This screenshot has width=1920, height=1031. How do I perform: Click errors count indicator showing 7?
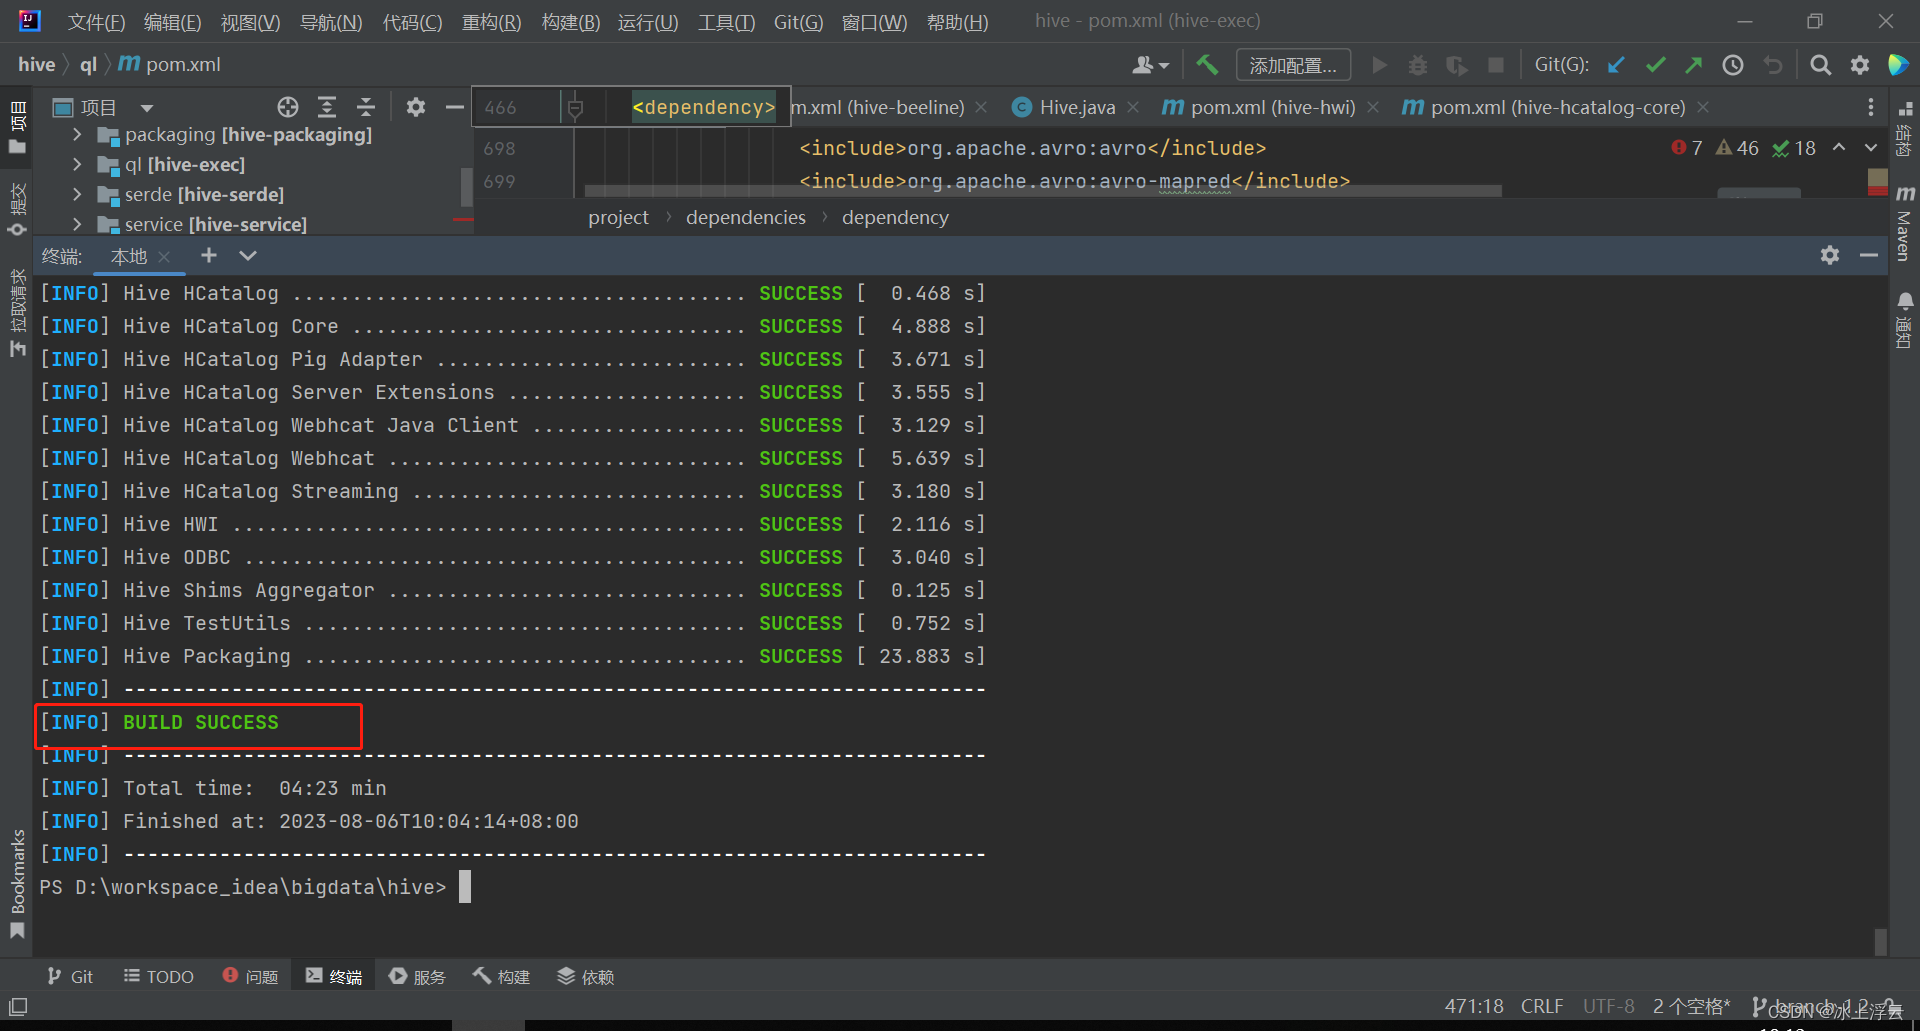pos(1687,148)
